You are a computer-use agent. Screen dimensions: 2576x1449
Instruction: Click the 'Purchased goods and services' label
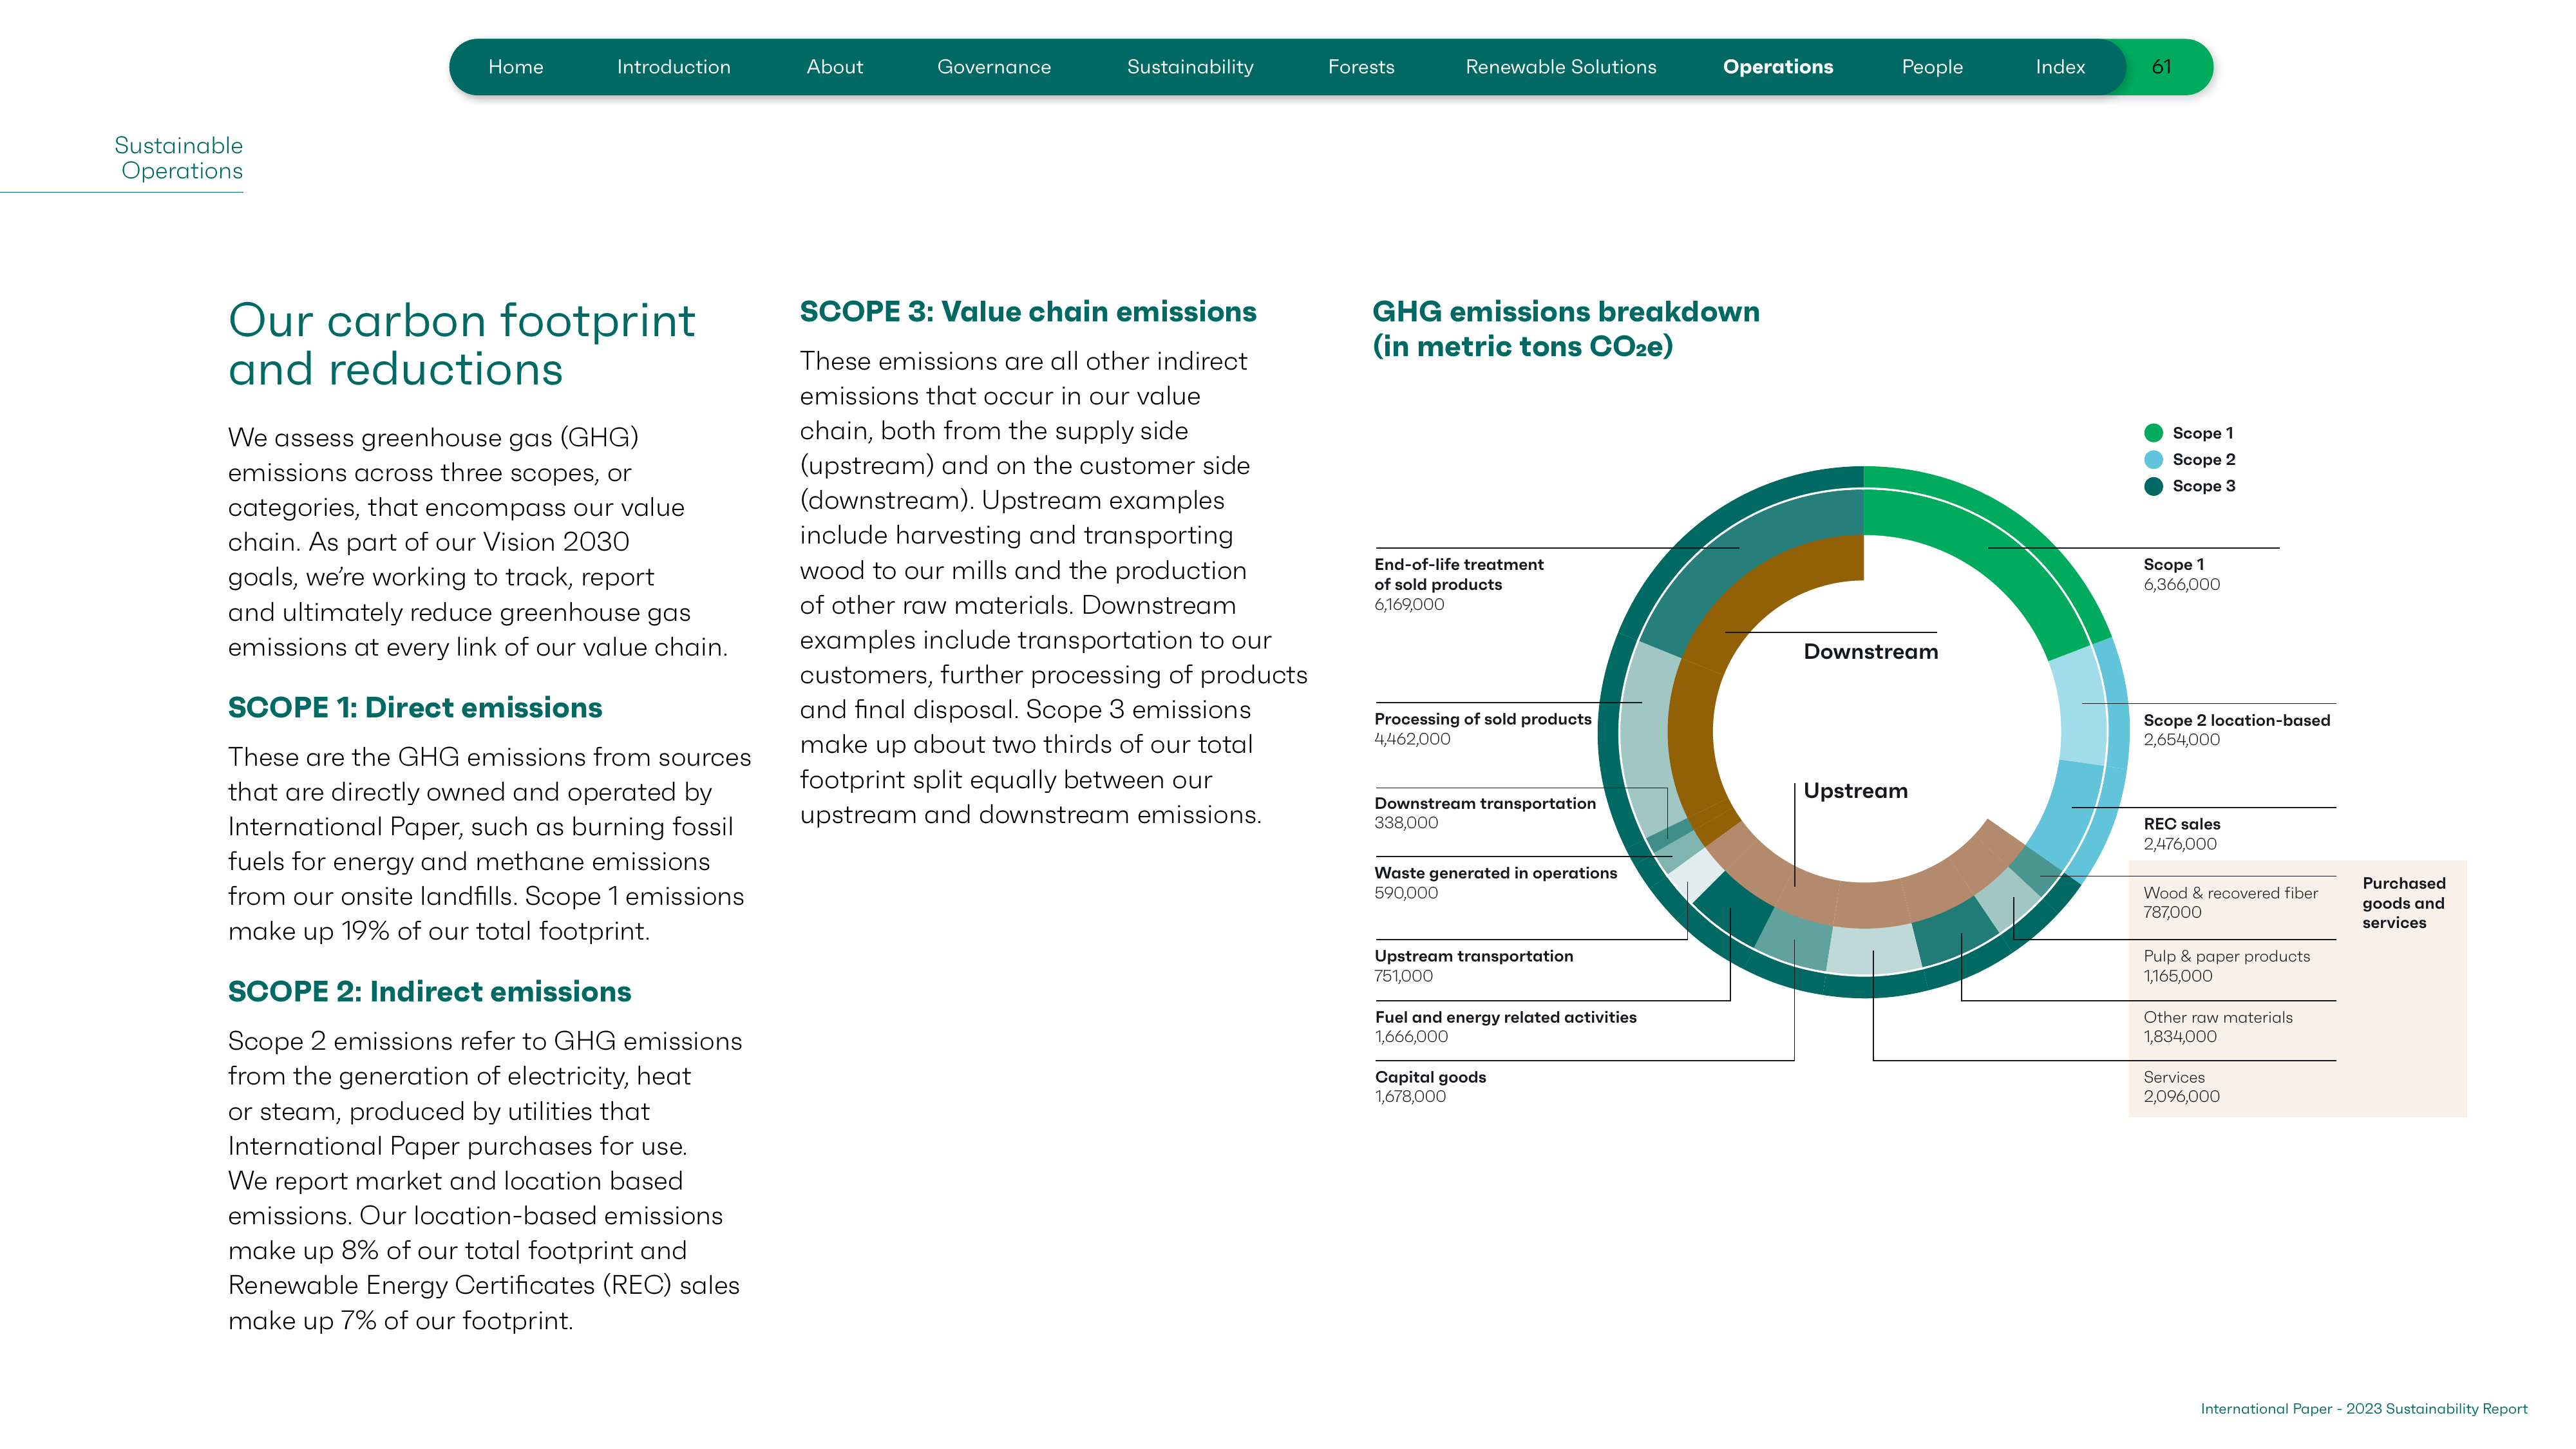tap(2403, 903)
